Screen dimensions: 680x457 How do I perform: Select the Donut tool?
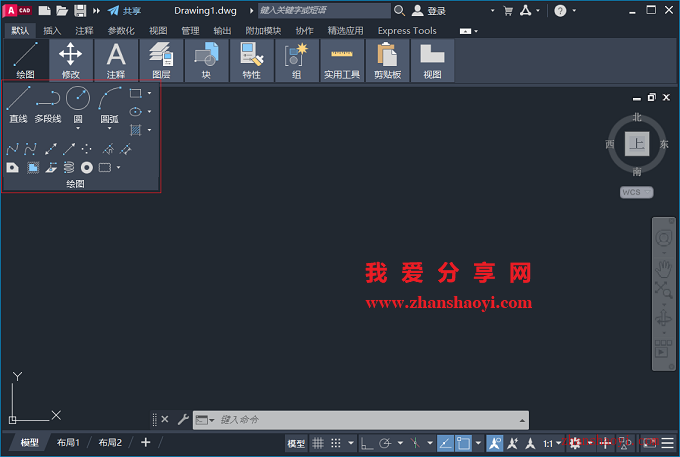point(87,168)
